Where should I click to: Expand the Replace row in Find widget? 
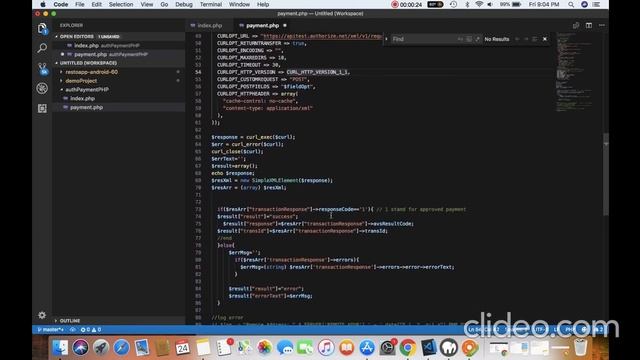386,39
